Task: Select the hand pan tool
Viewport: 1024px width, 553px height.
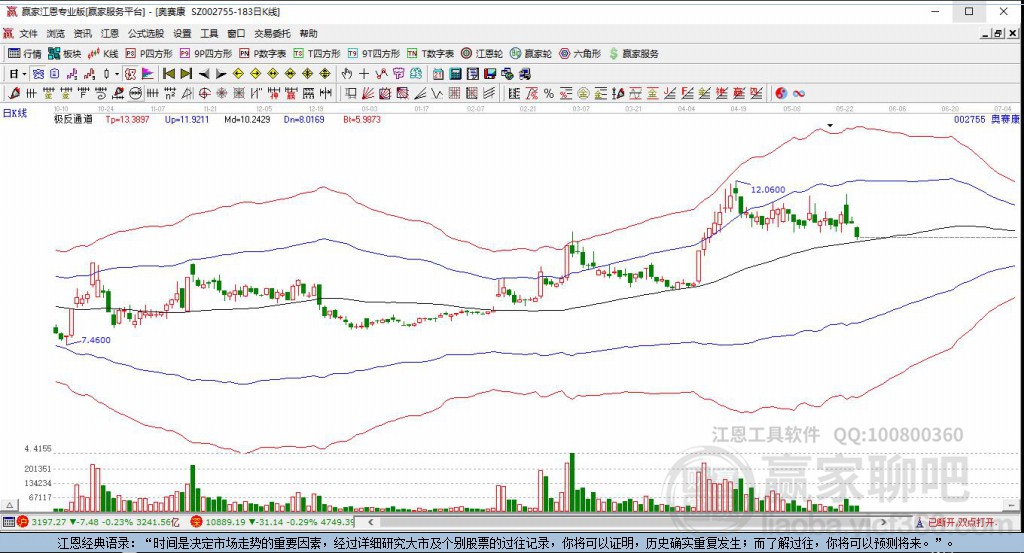Action: tap(347, 74)
